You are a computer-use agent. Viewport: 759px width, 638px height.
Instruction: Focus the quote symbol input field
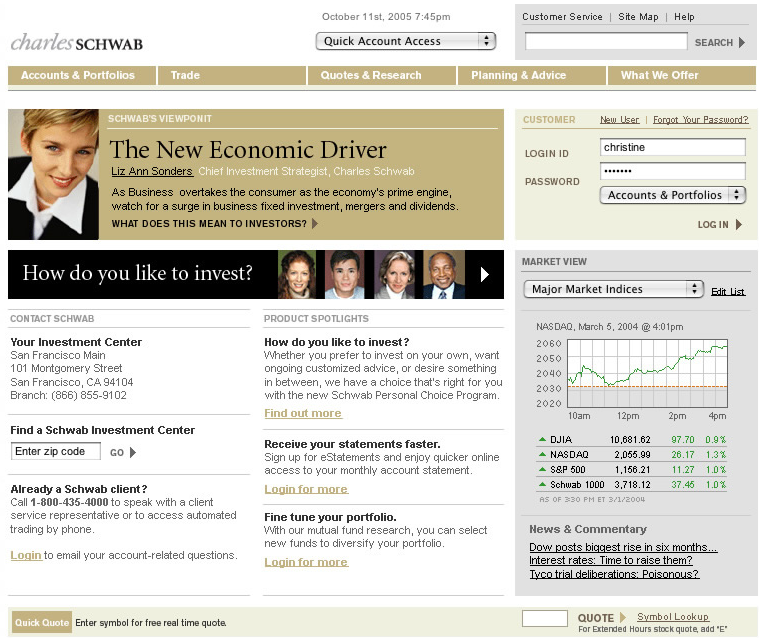[545, 618]
